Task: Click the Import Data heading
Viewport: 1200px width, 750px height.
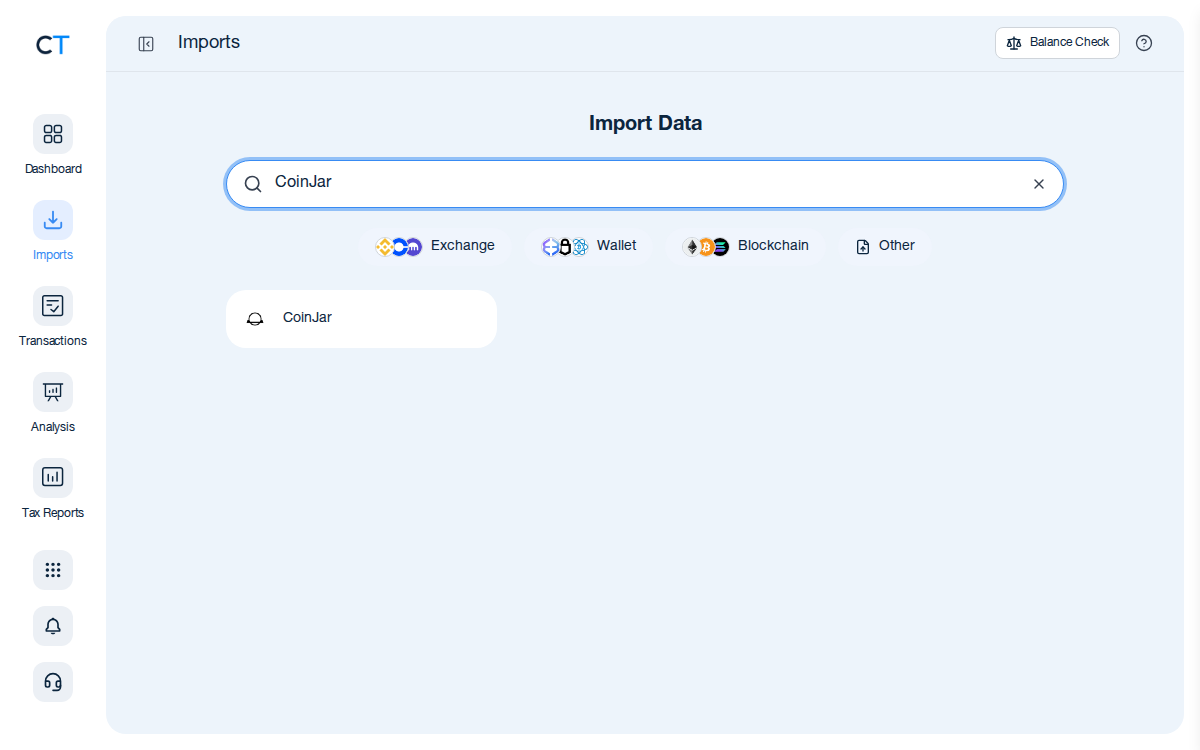Action: (x=645, y=123)
